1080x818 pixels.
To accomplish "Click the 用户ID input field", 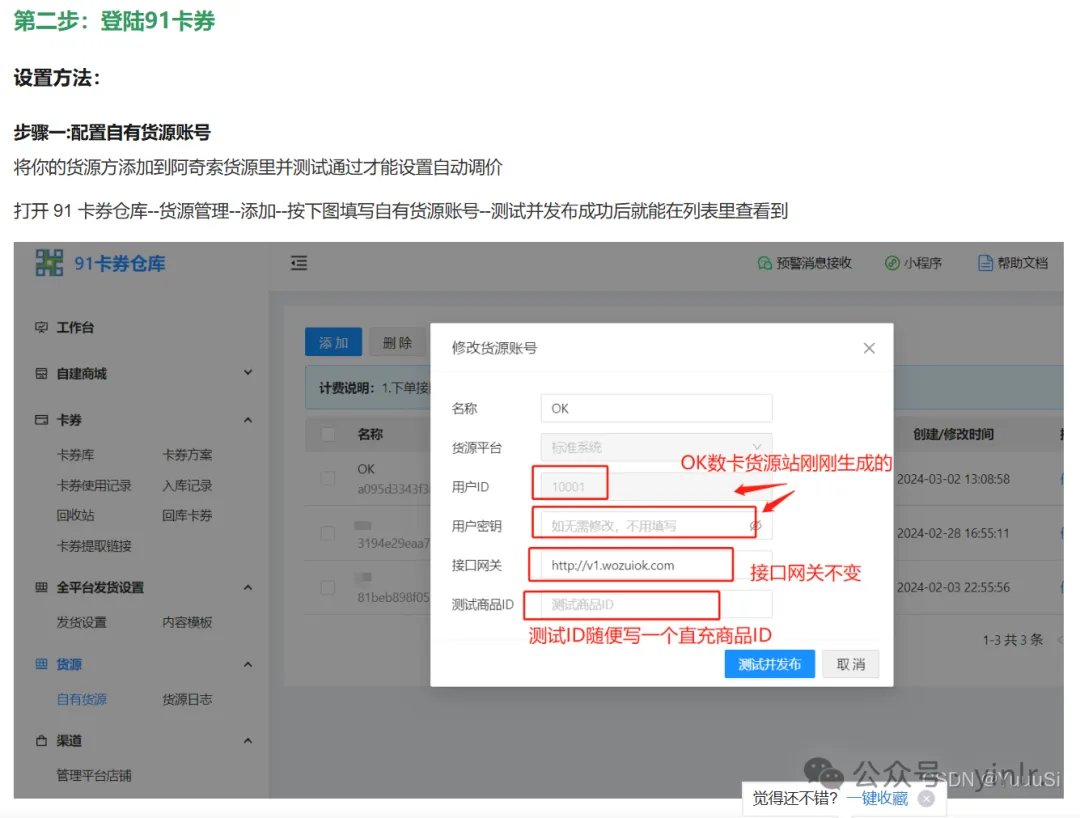I will [x=656, y=487].
